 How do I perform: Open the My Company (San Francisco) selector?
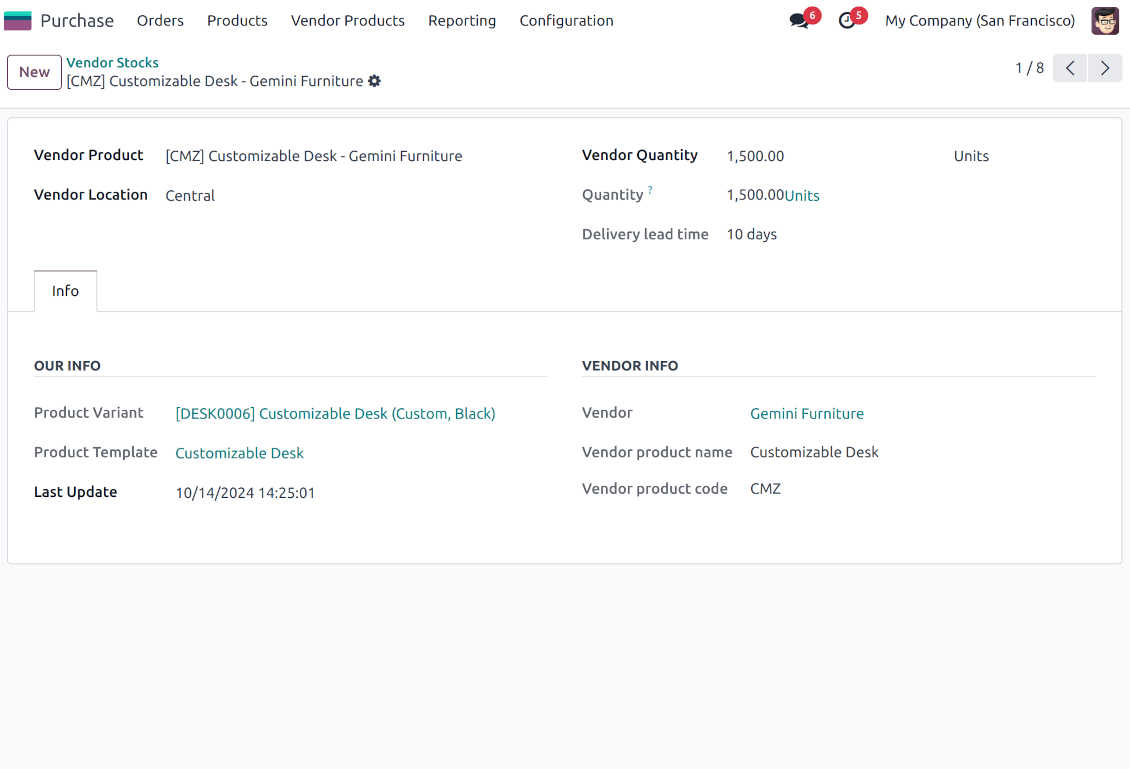click(x=979, y=20)
